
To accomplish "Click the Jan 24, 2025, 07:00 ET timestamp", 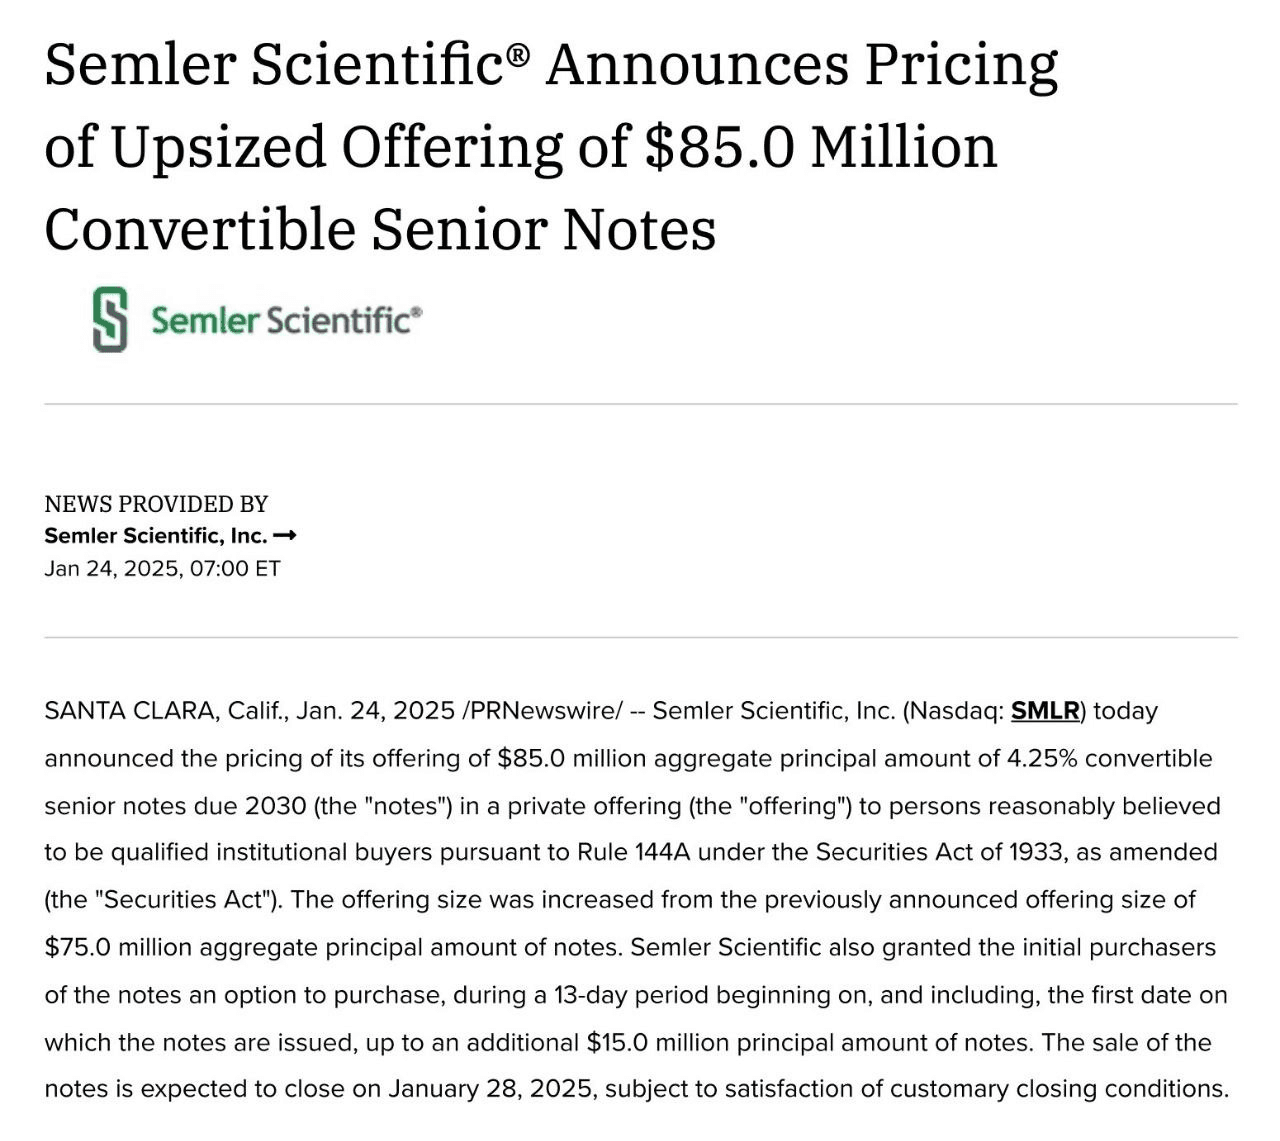I will 163,569.
